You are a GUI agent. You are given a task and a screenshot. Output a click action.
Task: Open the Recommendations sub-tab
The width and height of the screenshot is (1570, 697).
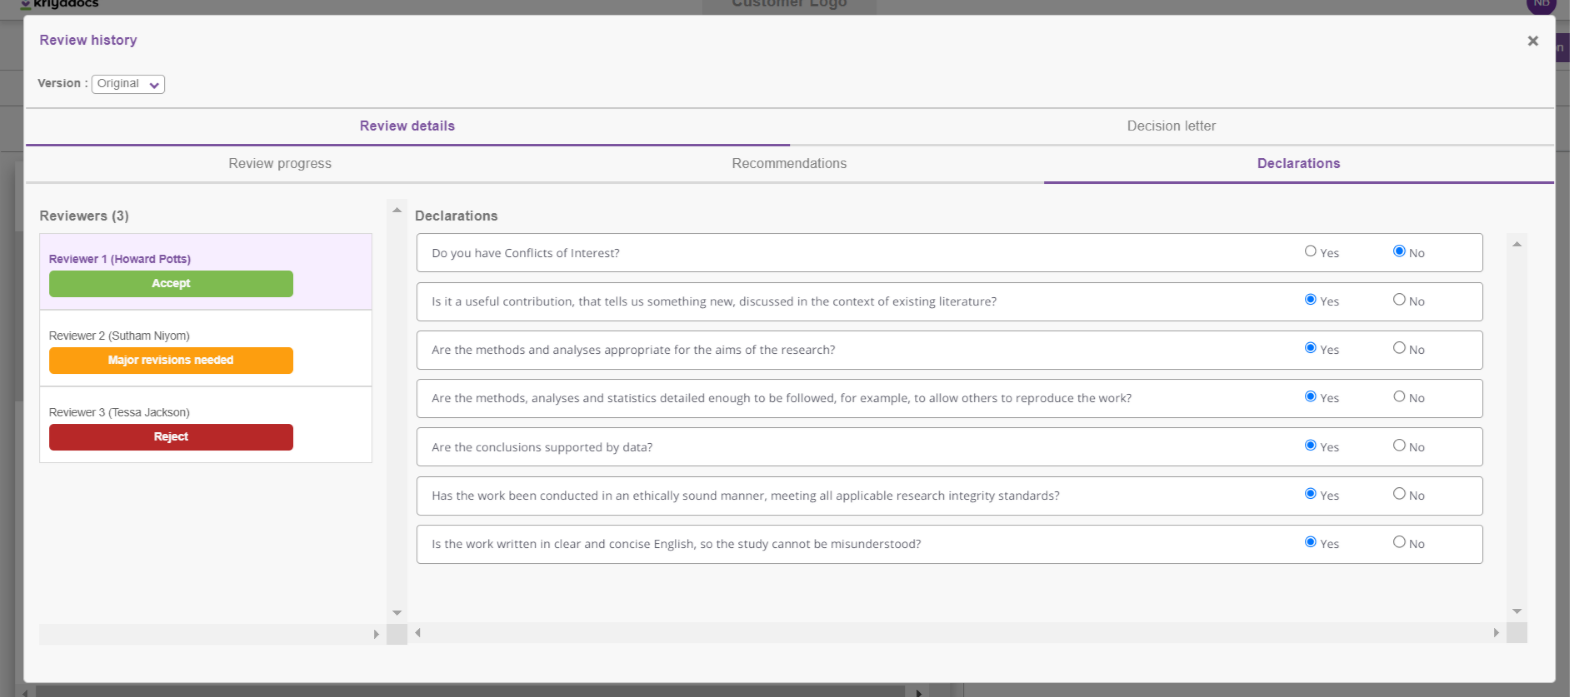point(789,163)
